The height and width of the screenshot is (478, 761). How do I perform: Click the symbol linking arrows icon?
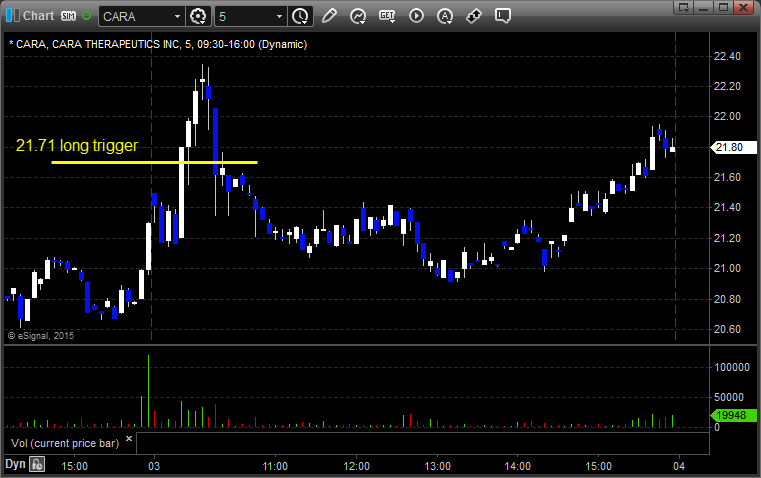tap(474, 16)
